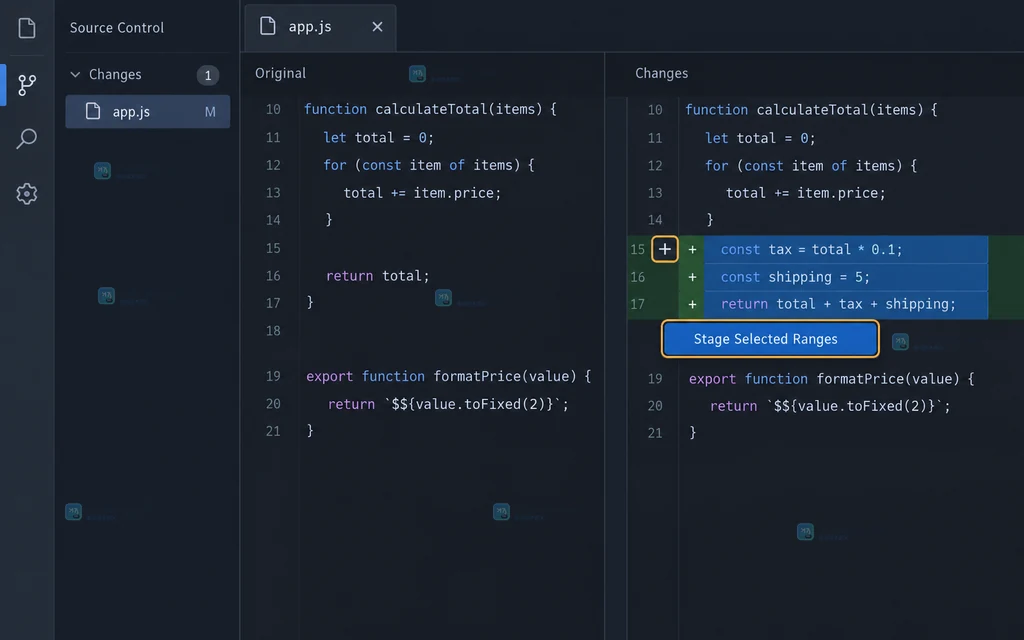
Task: Click the file icon on app.js tab
Action: 268,26
